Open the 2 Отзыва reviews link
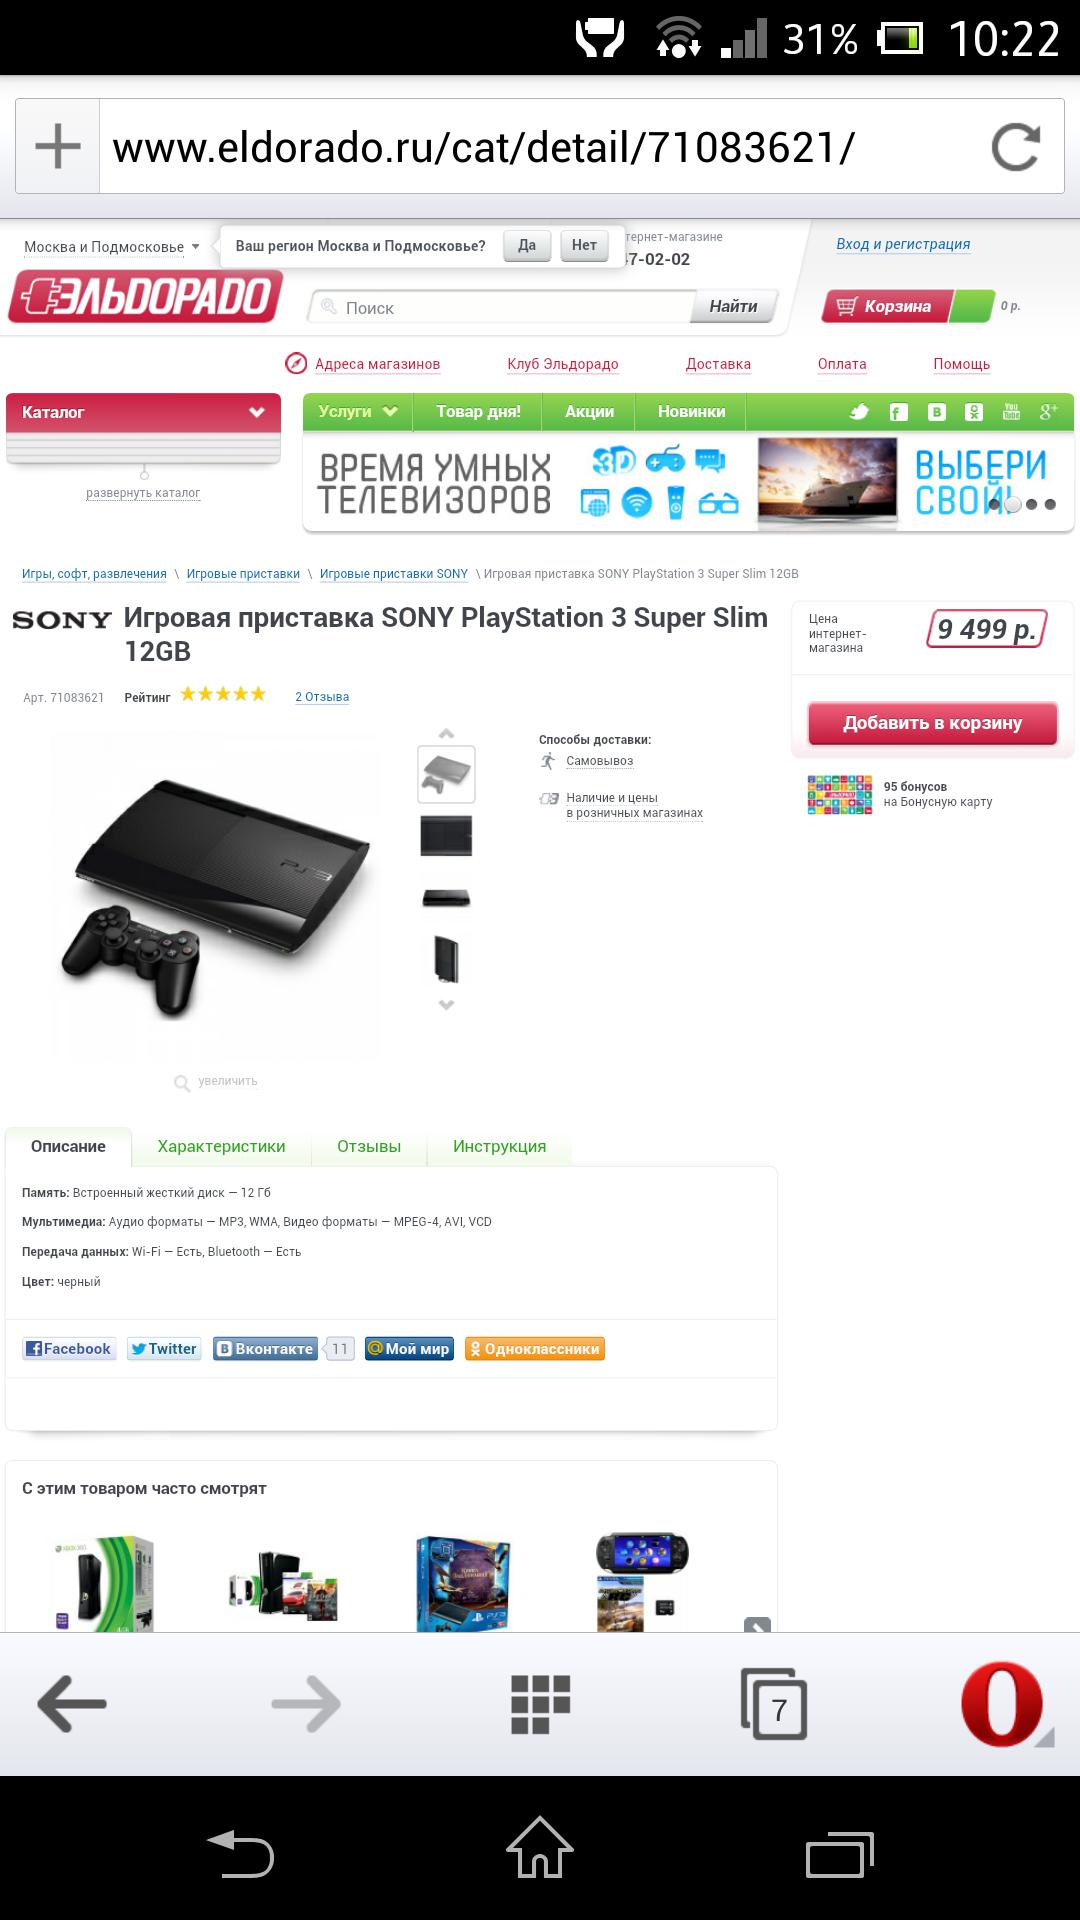 [322, 697]
